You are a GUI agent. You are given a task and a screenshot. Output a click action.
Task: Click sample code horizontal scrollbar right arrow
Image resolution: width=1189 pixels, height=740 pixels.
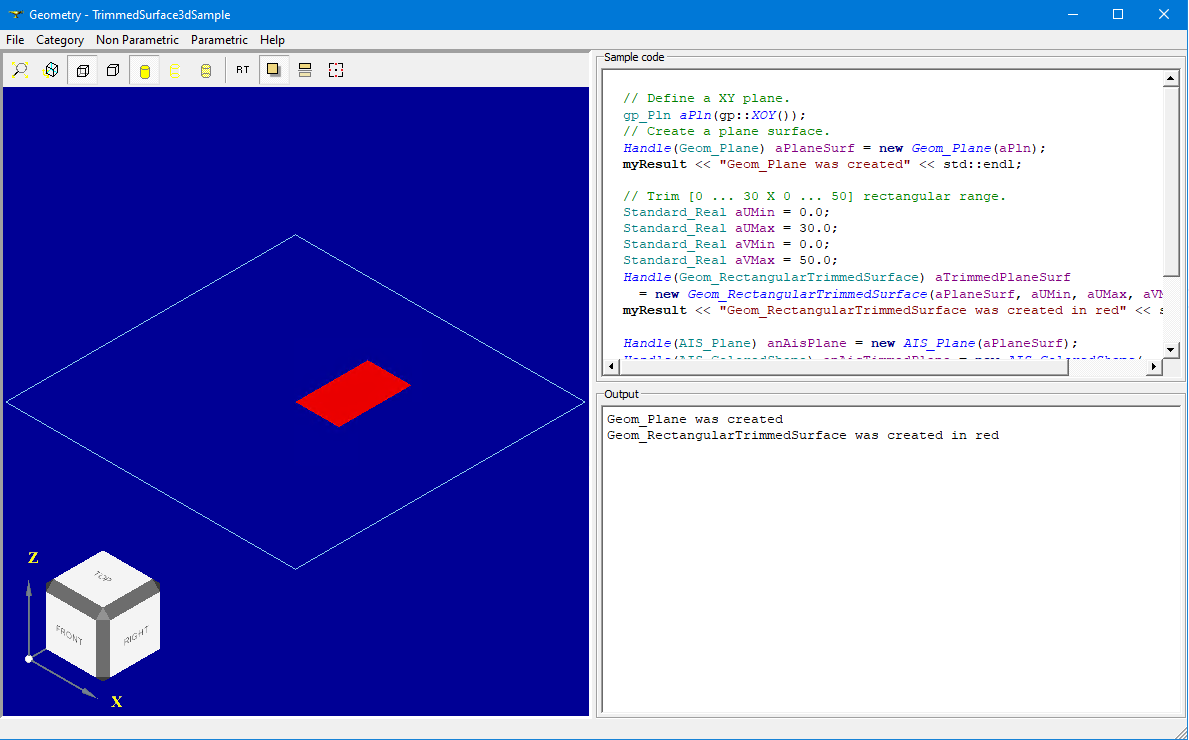(1153, 367)
